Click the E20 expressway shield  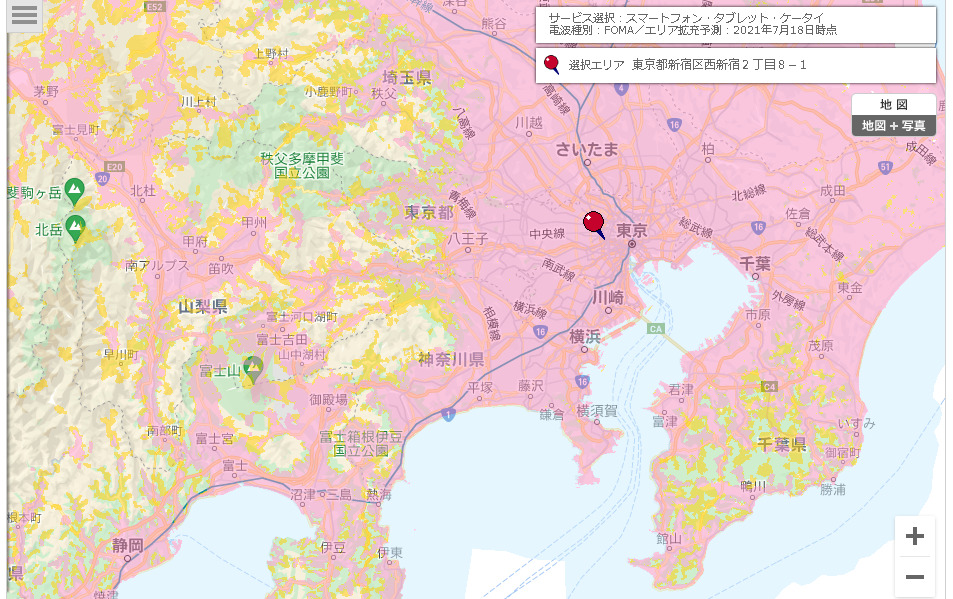coord(114,167)
